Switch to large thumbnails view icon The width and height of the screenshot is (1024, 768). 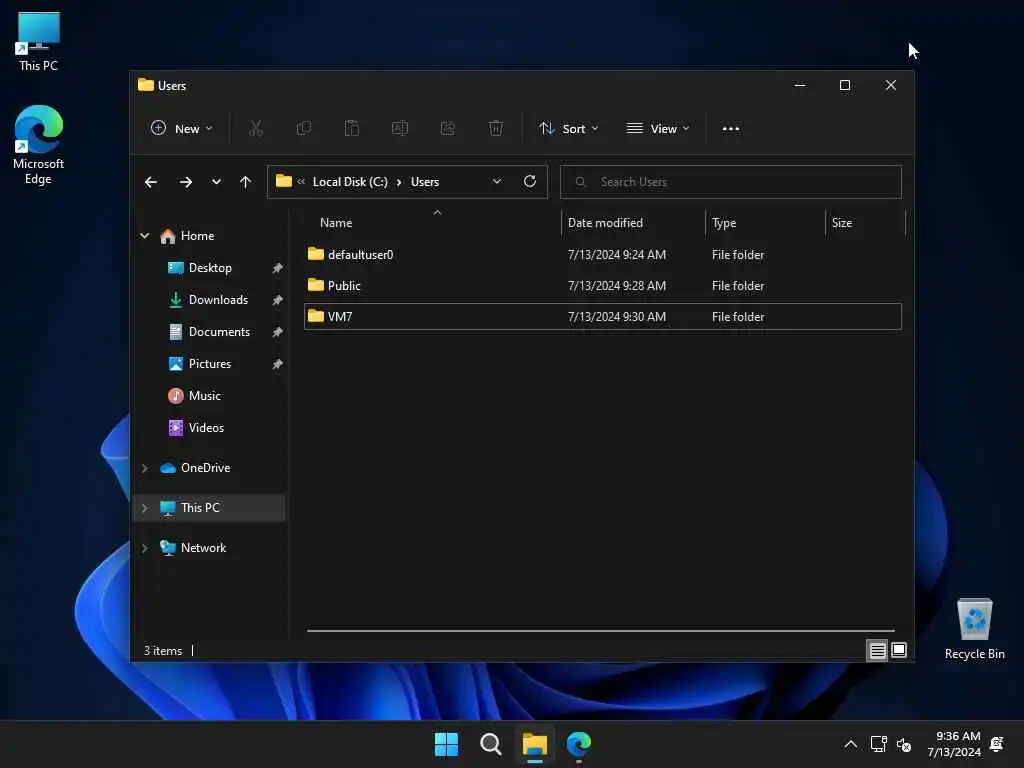point(899,650)
